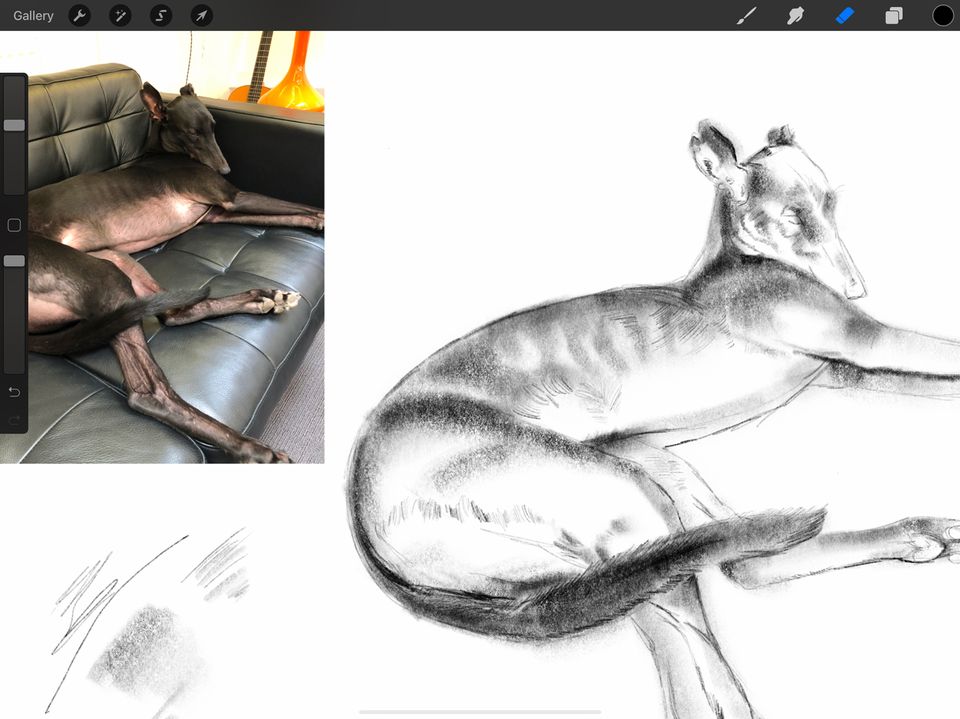Tap the undo arrow in the sidebar

click(x=14, y=392)
